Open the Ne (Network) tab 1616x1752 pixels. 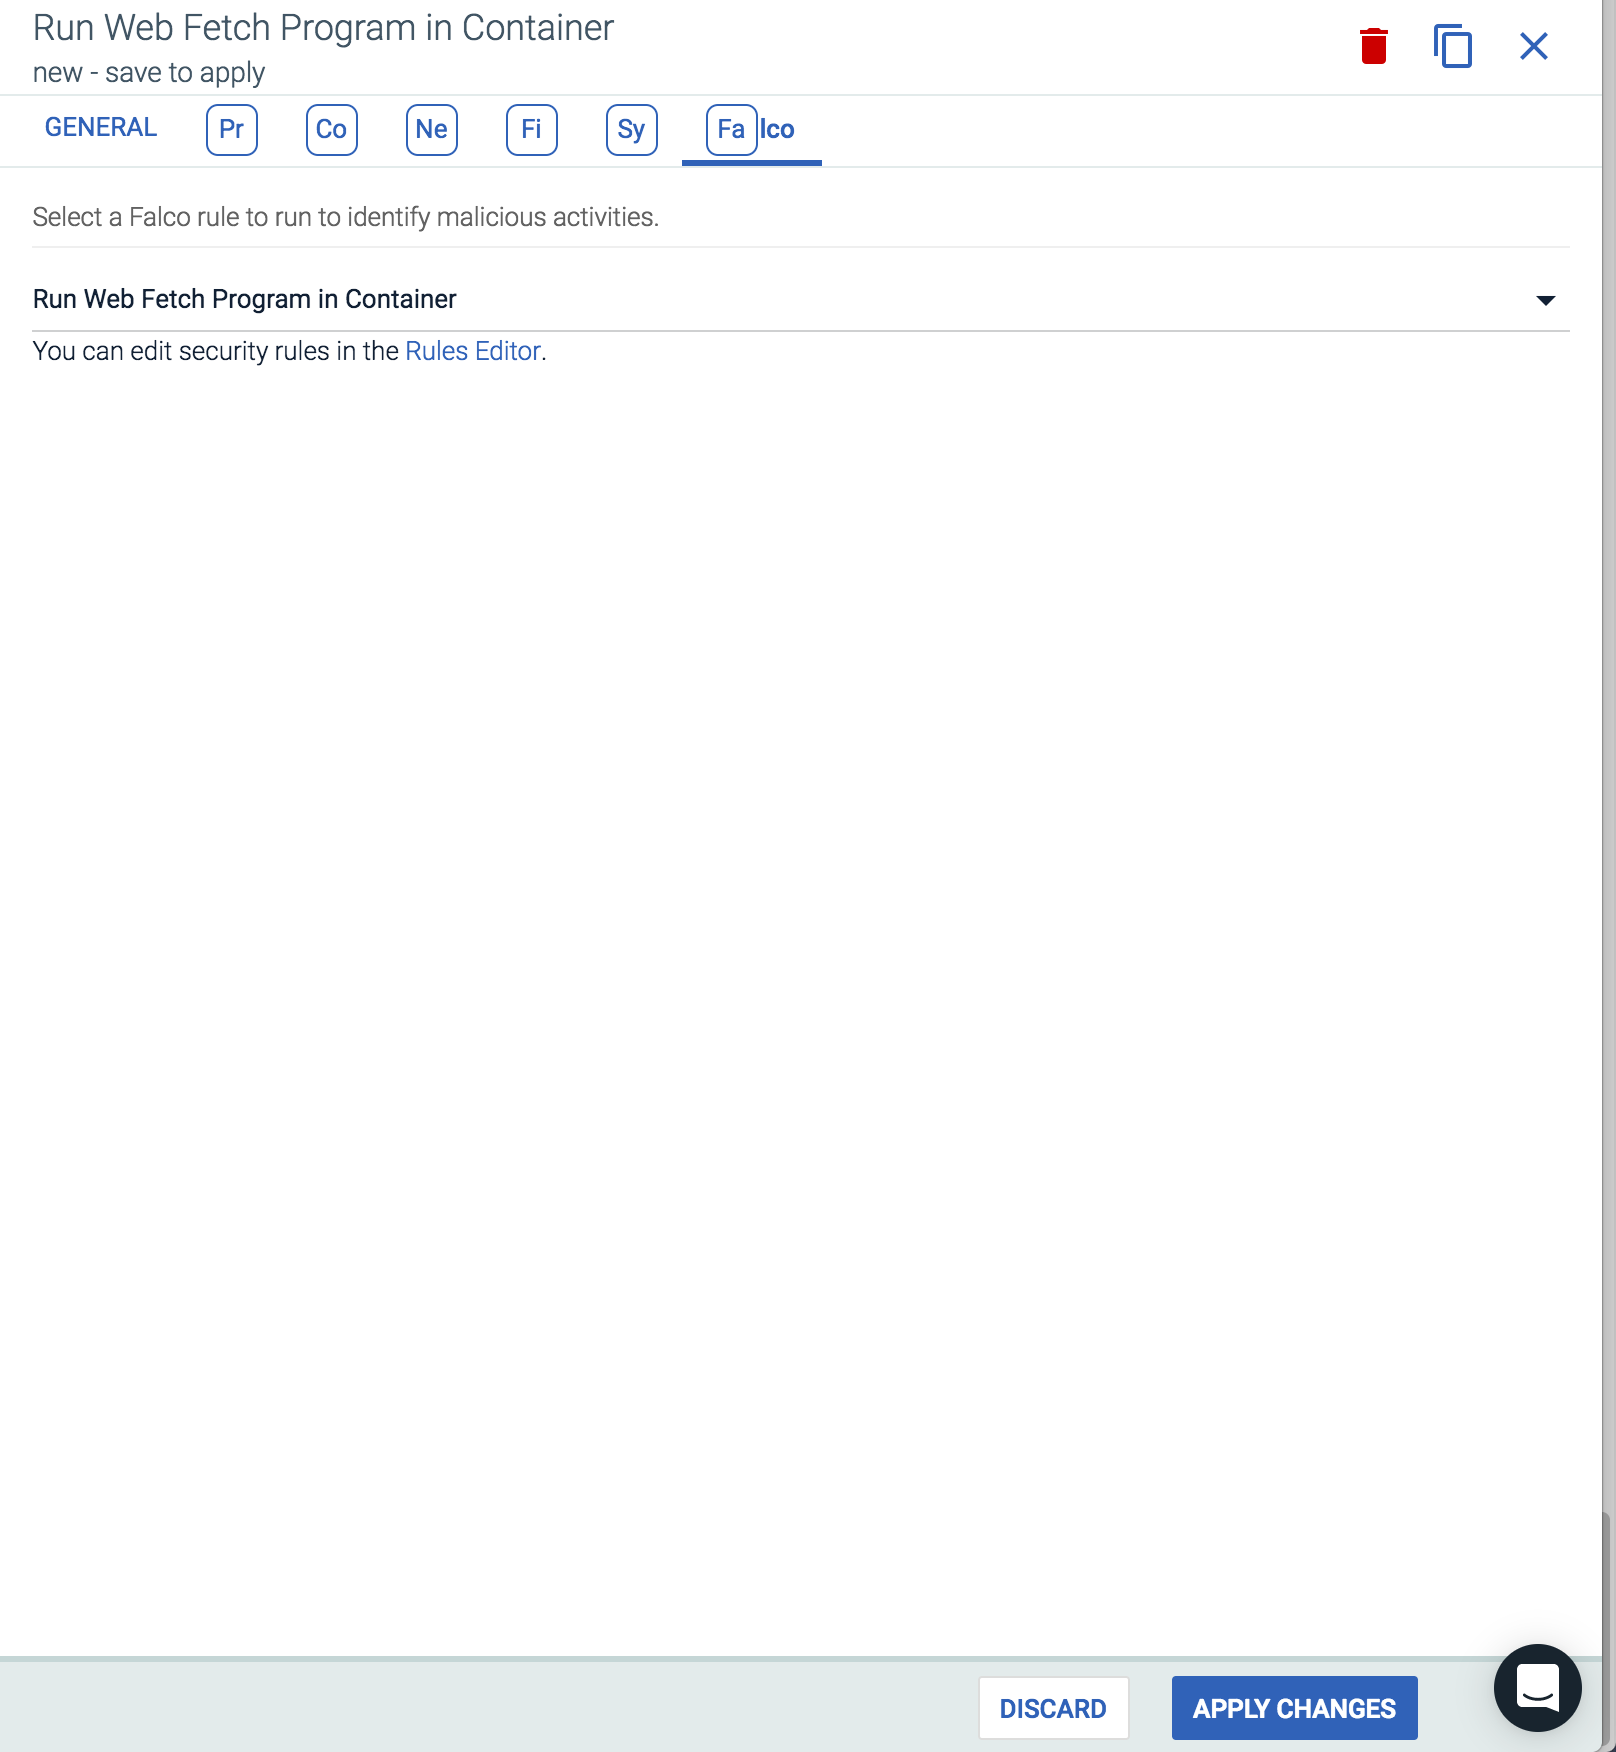[432, 130]
